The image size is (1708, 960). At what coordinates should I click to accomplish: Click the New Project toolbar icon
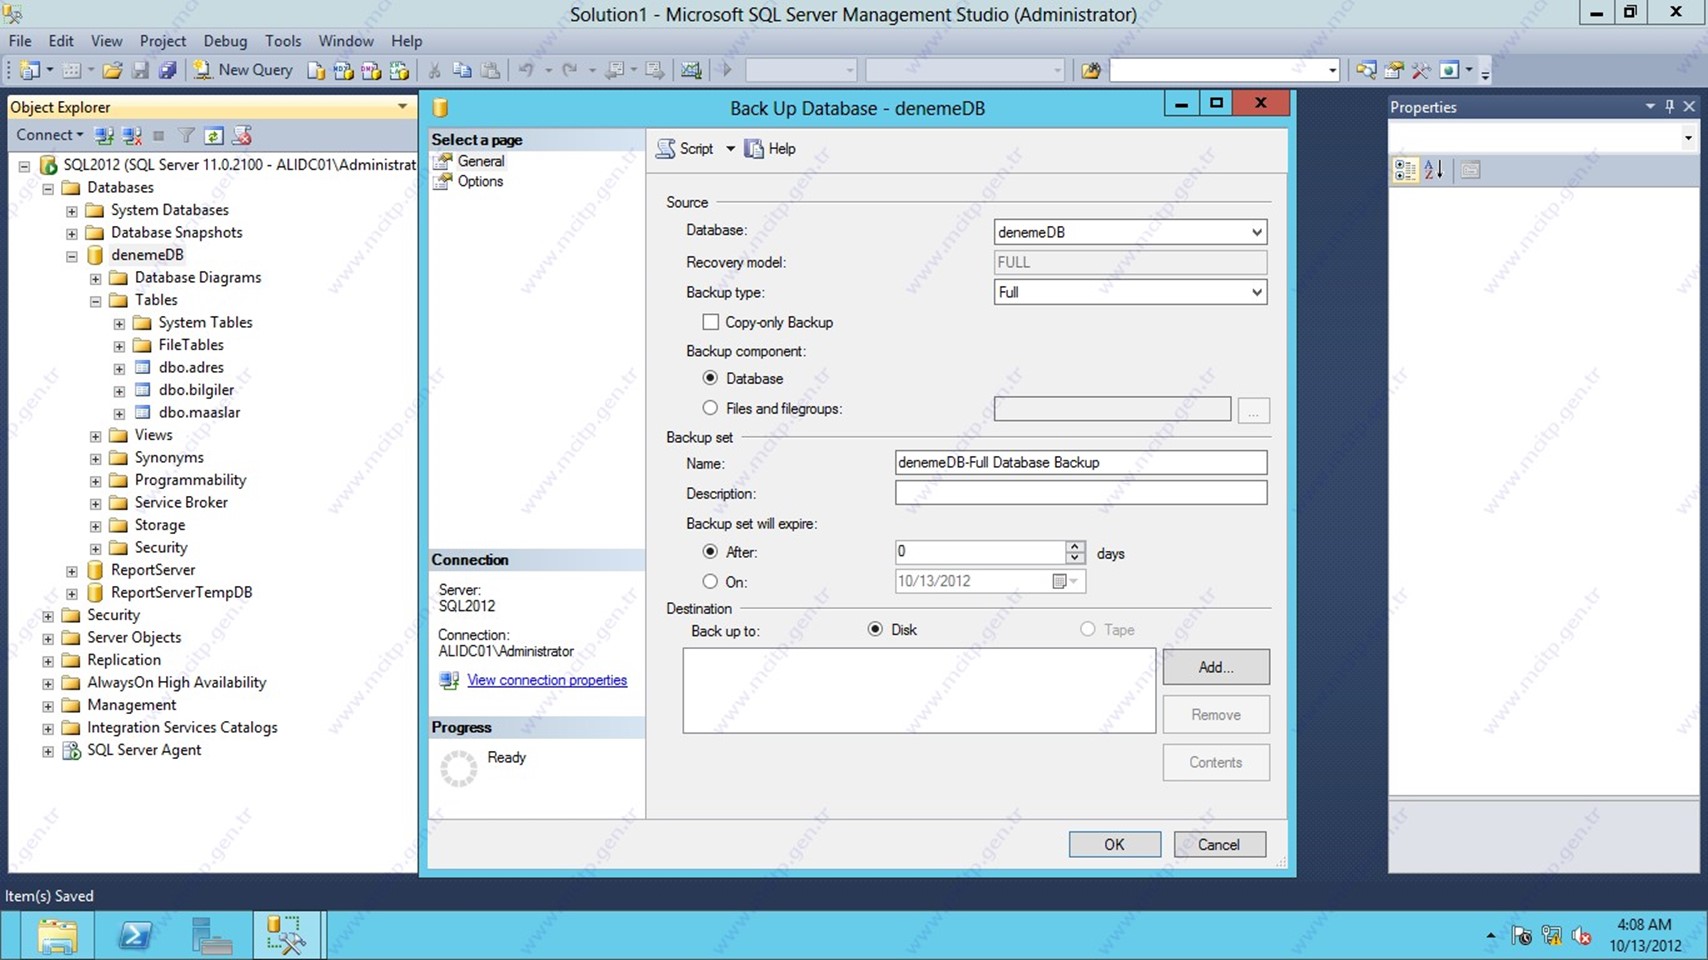(29, 70)
